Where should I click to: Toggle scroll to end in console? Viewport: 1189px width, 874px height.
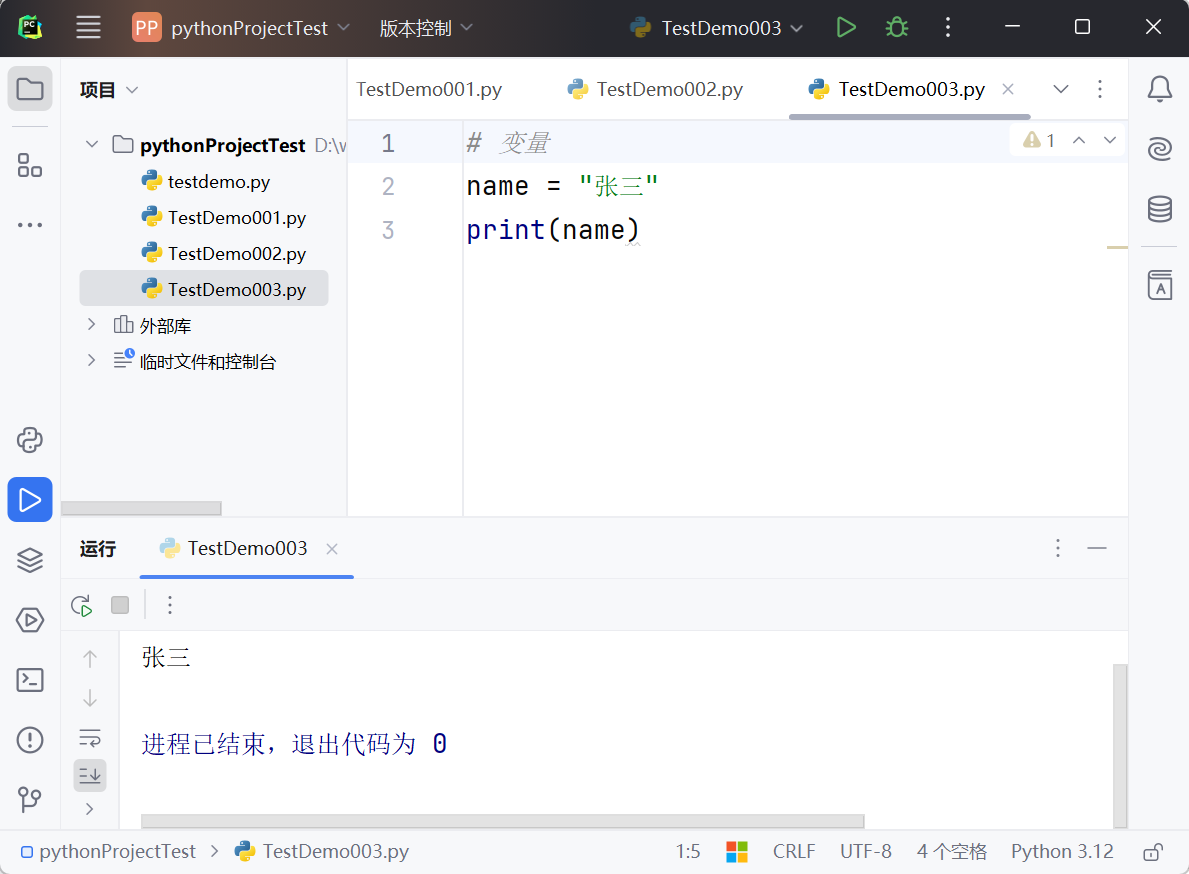point(89,775)
